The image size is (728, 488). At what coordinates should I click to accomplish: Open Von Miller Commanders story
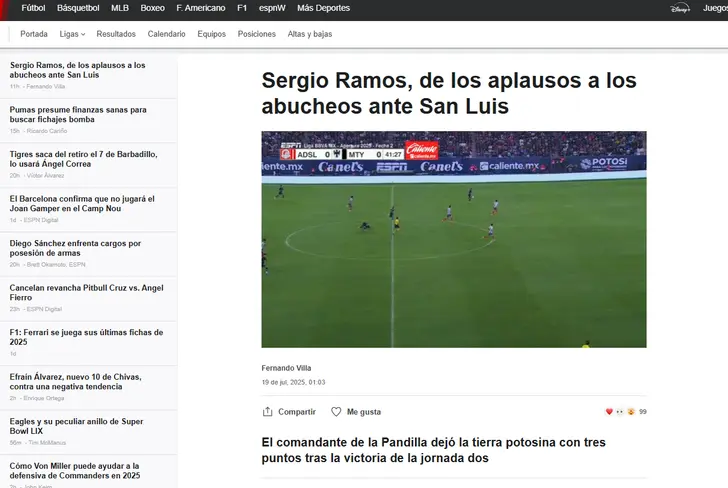pos(75,471)
